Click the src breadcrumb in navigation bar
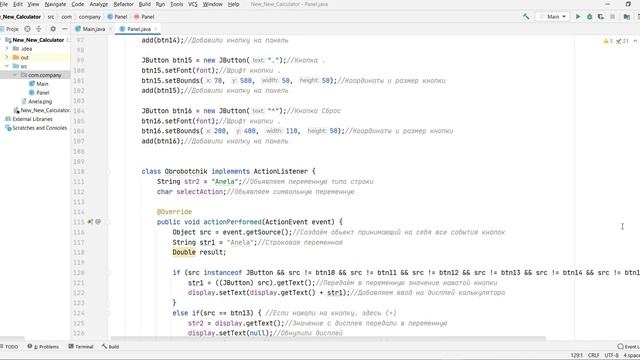Image resolution: width=640 pixels, height=360 pixels. pos(51,17)
